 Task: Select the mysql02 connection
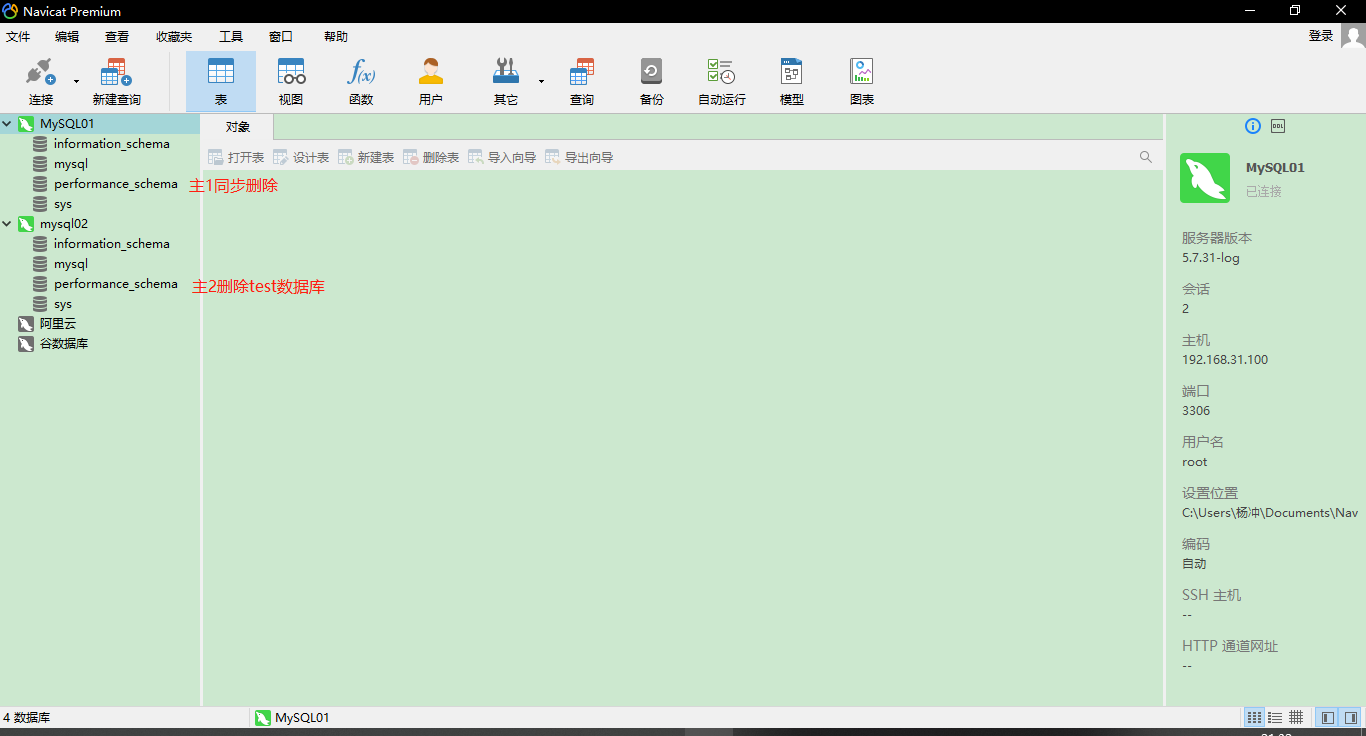point(64,224)
